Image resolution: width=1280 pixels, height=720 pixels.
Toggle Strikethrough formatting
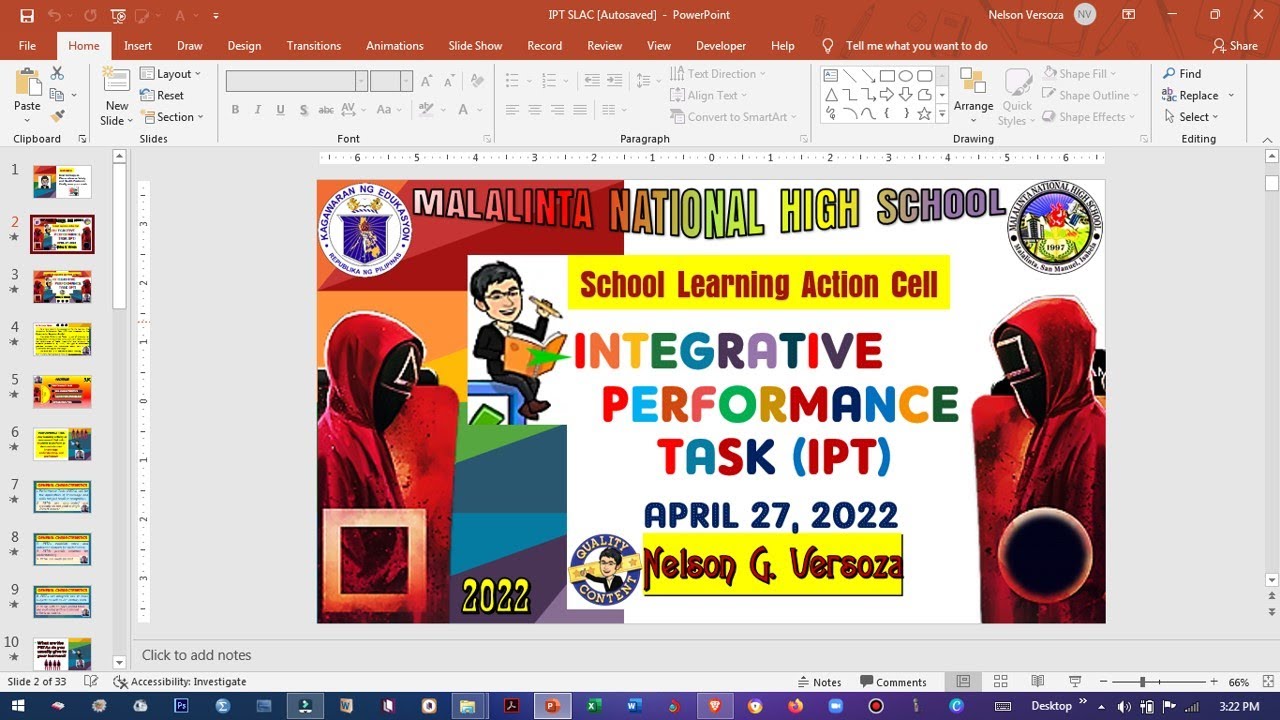[325, 110]
